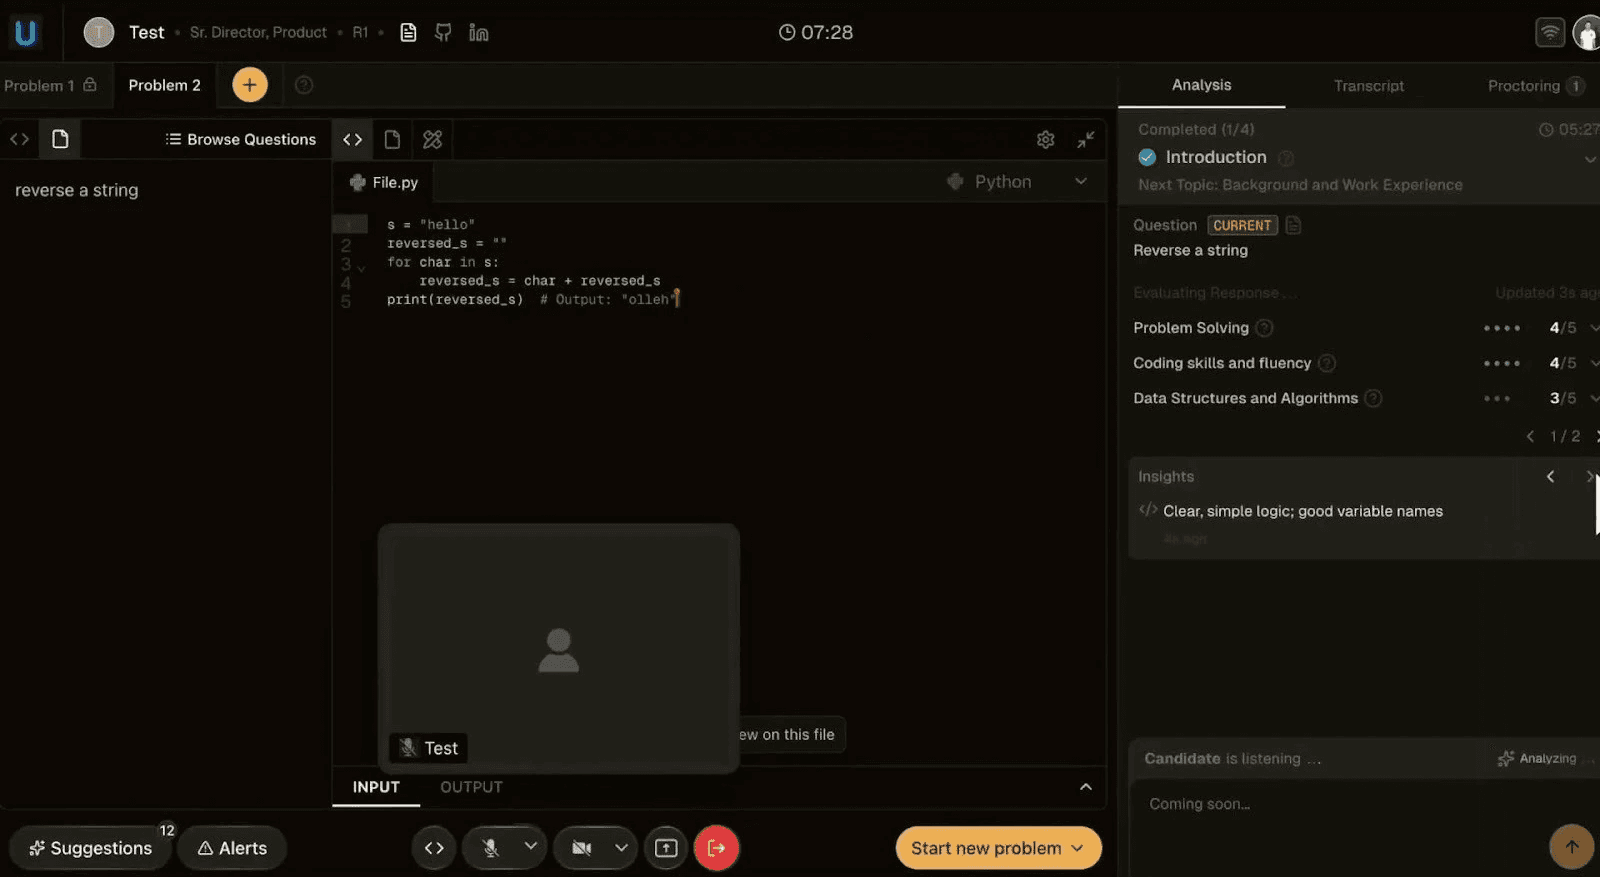Open notes icon beside CURRENT badge
The height and width of the screenshot is (877, 1600).
point(1293,225)
